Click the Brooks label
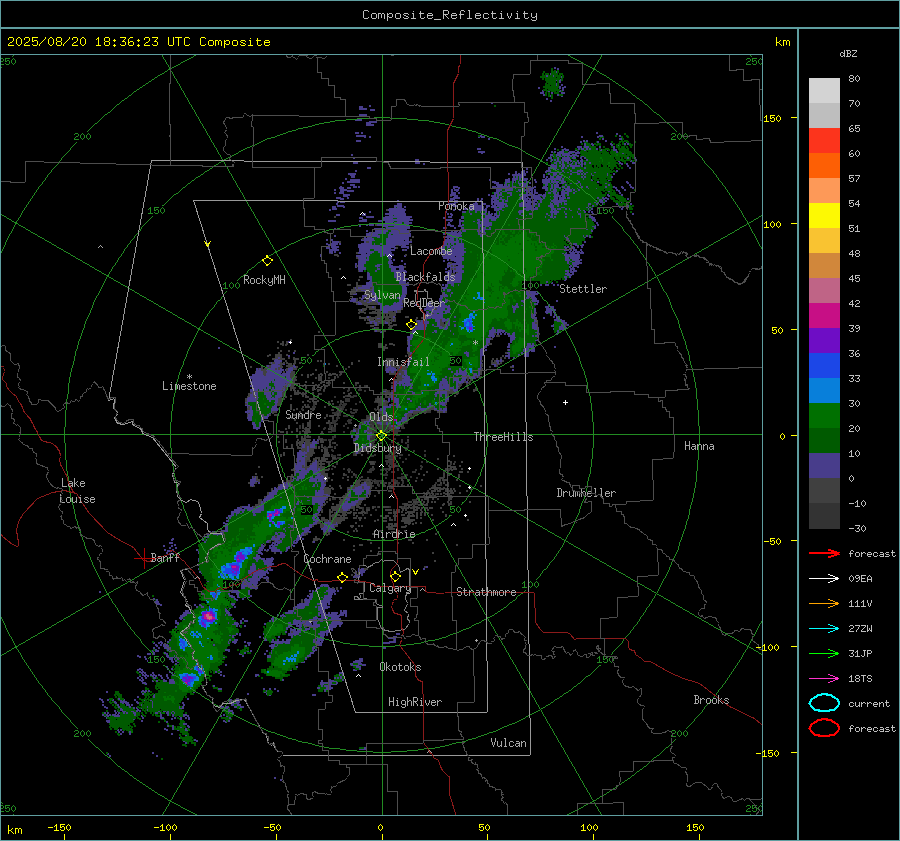This screenshot has height=841, width=900. click(x=711, y=700)
